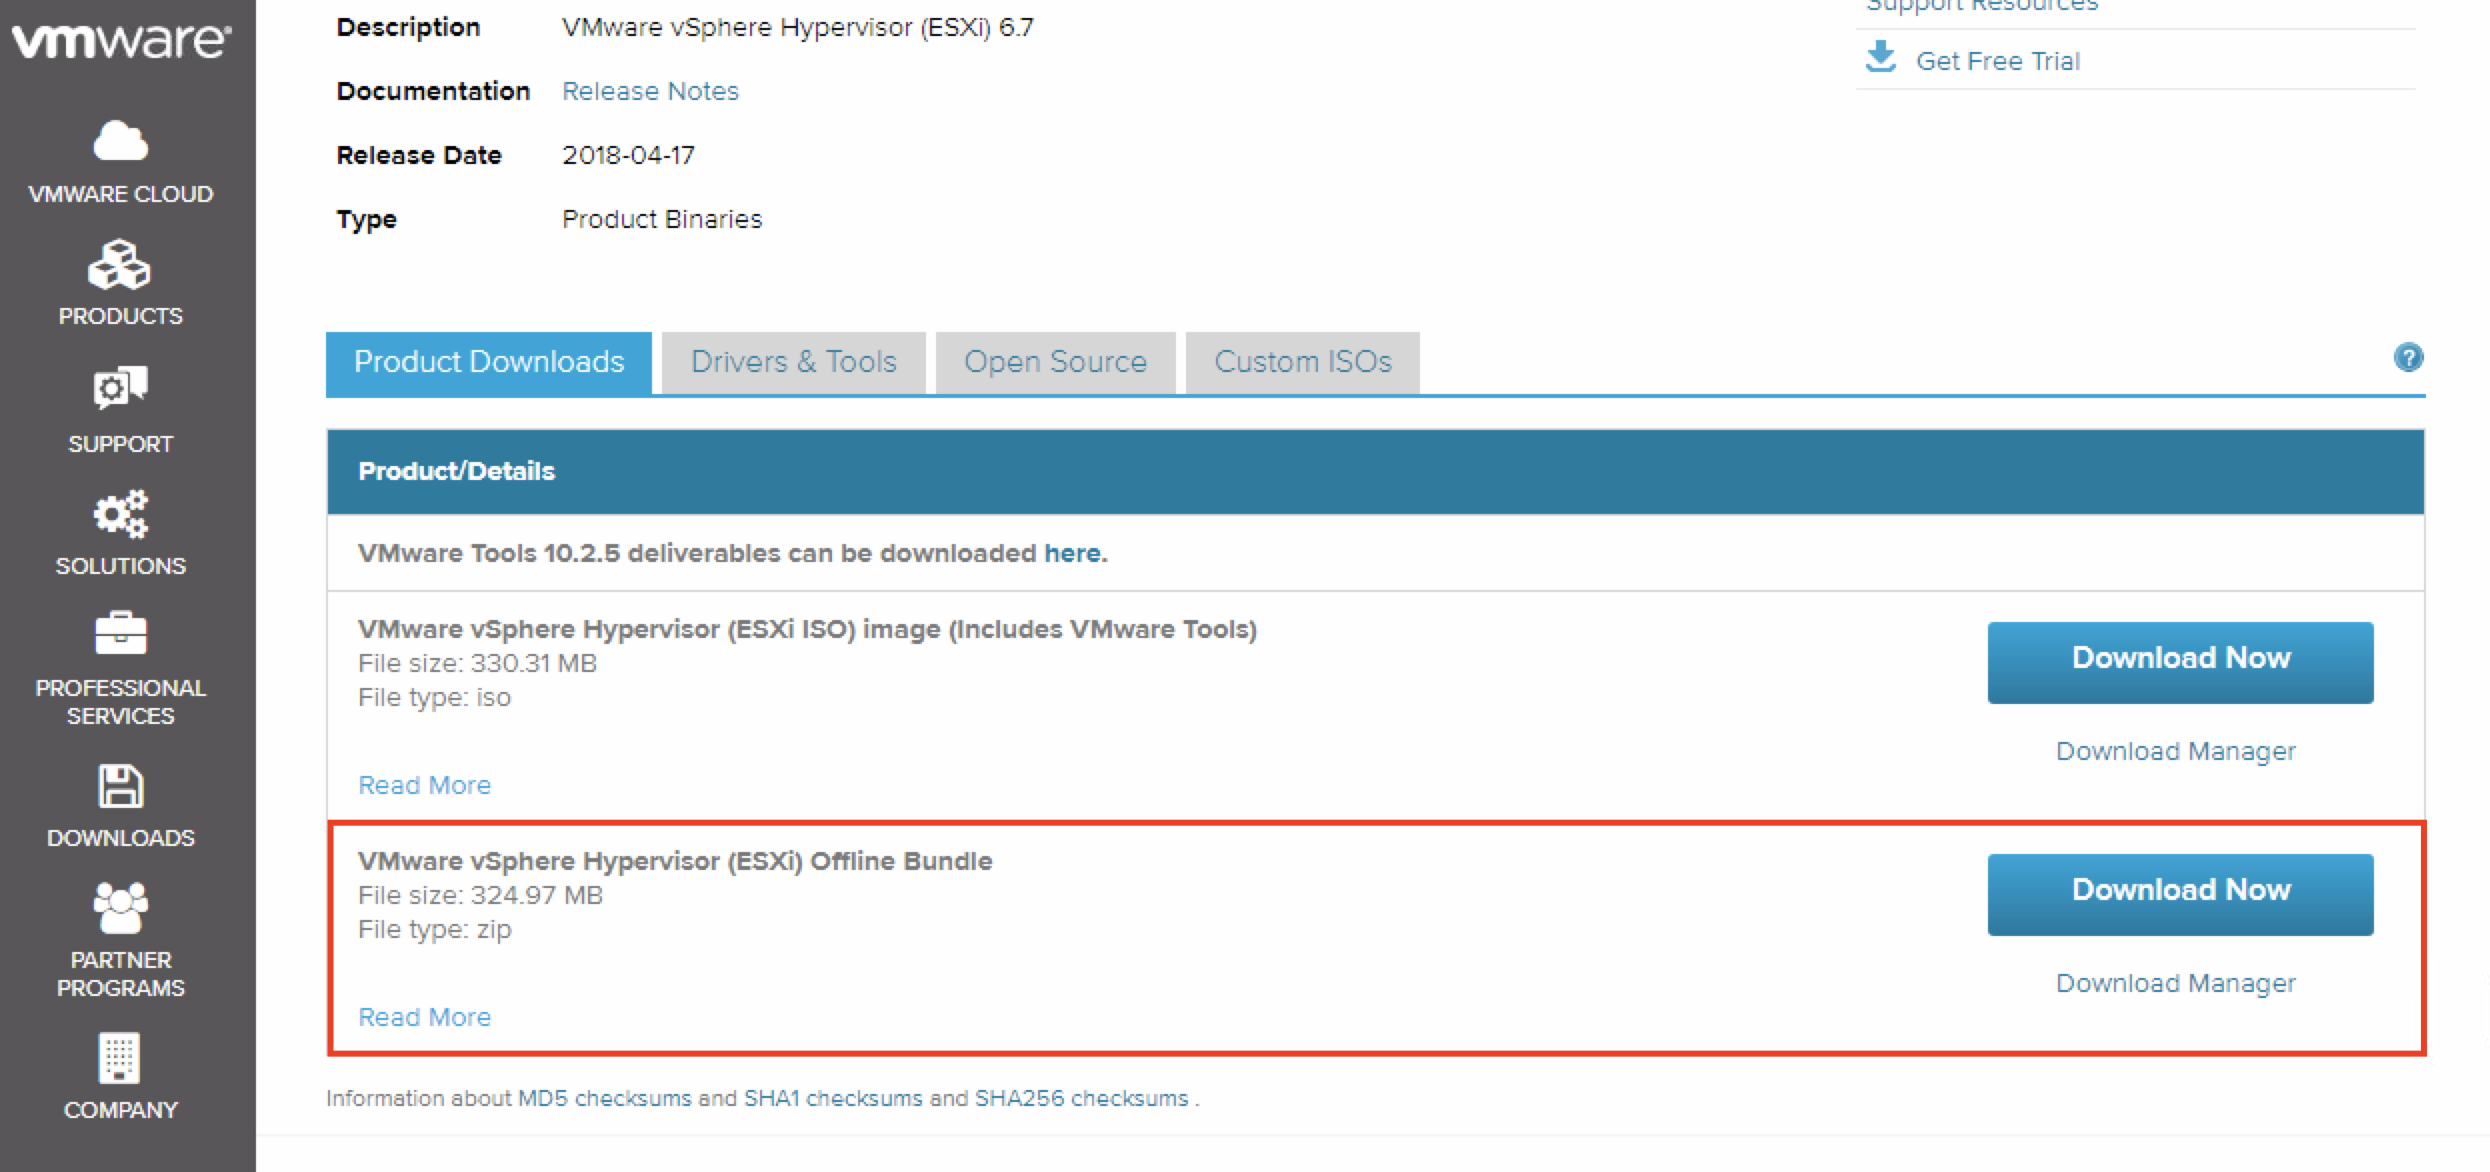Image resolution: width=2490 pixels, height=1172 pixels.
Task: Open VMware Cloud cloud icon
Action: (121, 141)
